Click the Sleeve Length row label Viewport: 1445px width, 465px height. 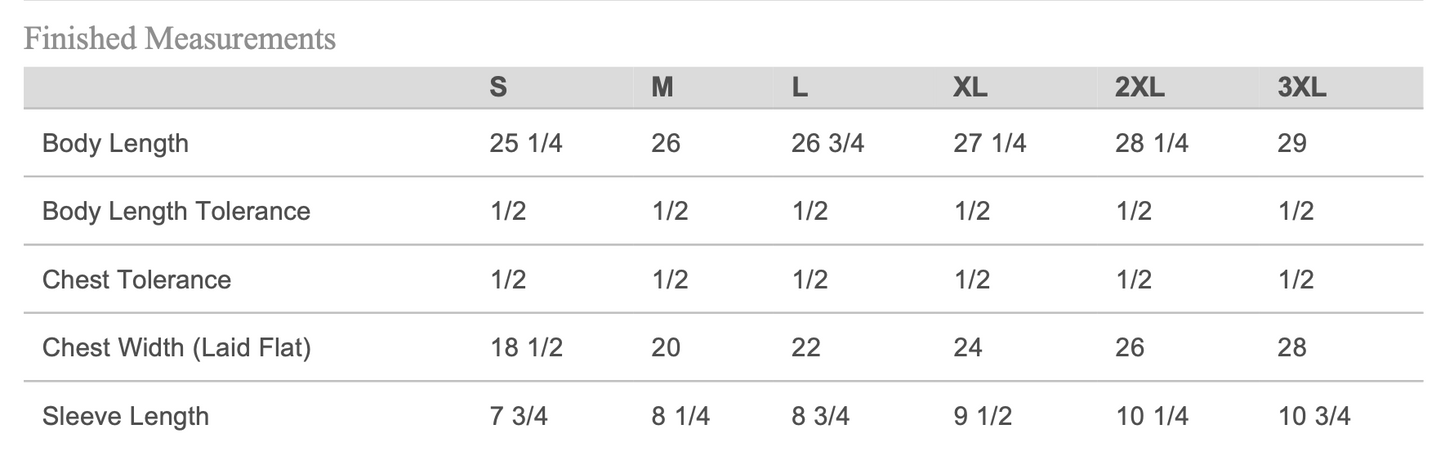click(x=125, y=415)
